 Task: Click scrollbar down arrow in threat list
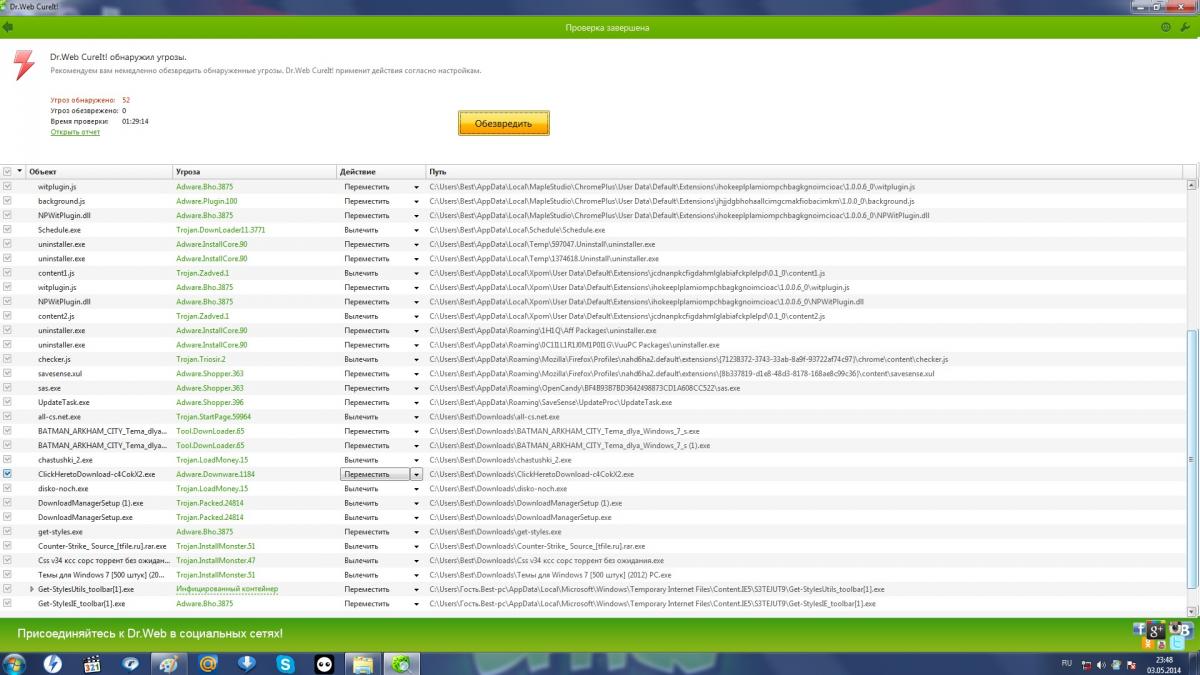[x=1191, y=610]
